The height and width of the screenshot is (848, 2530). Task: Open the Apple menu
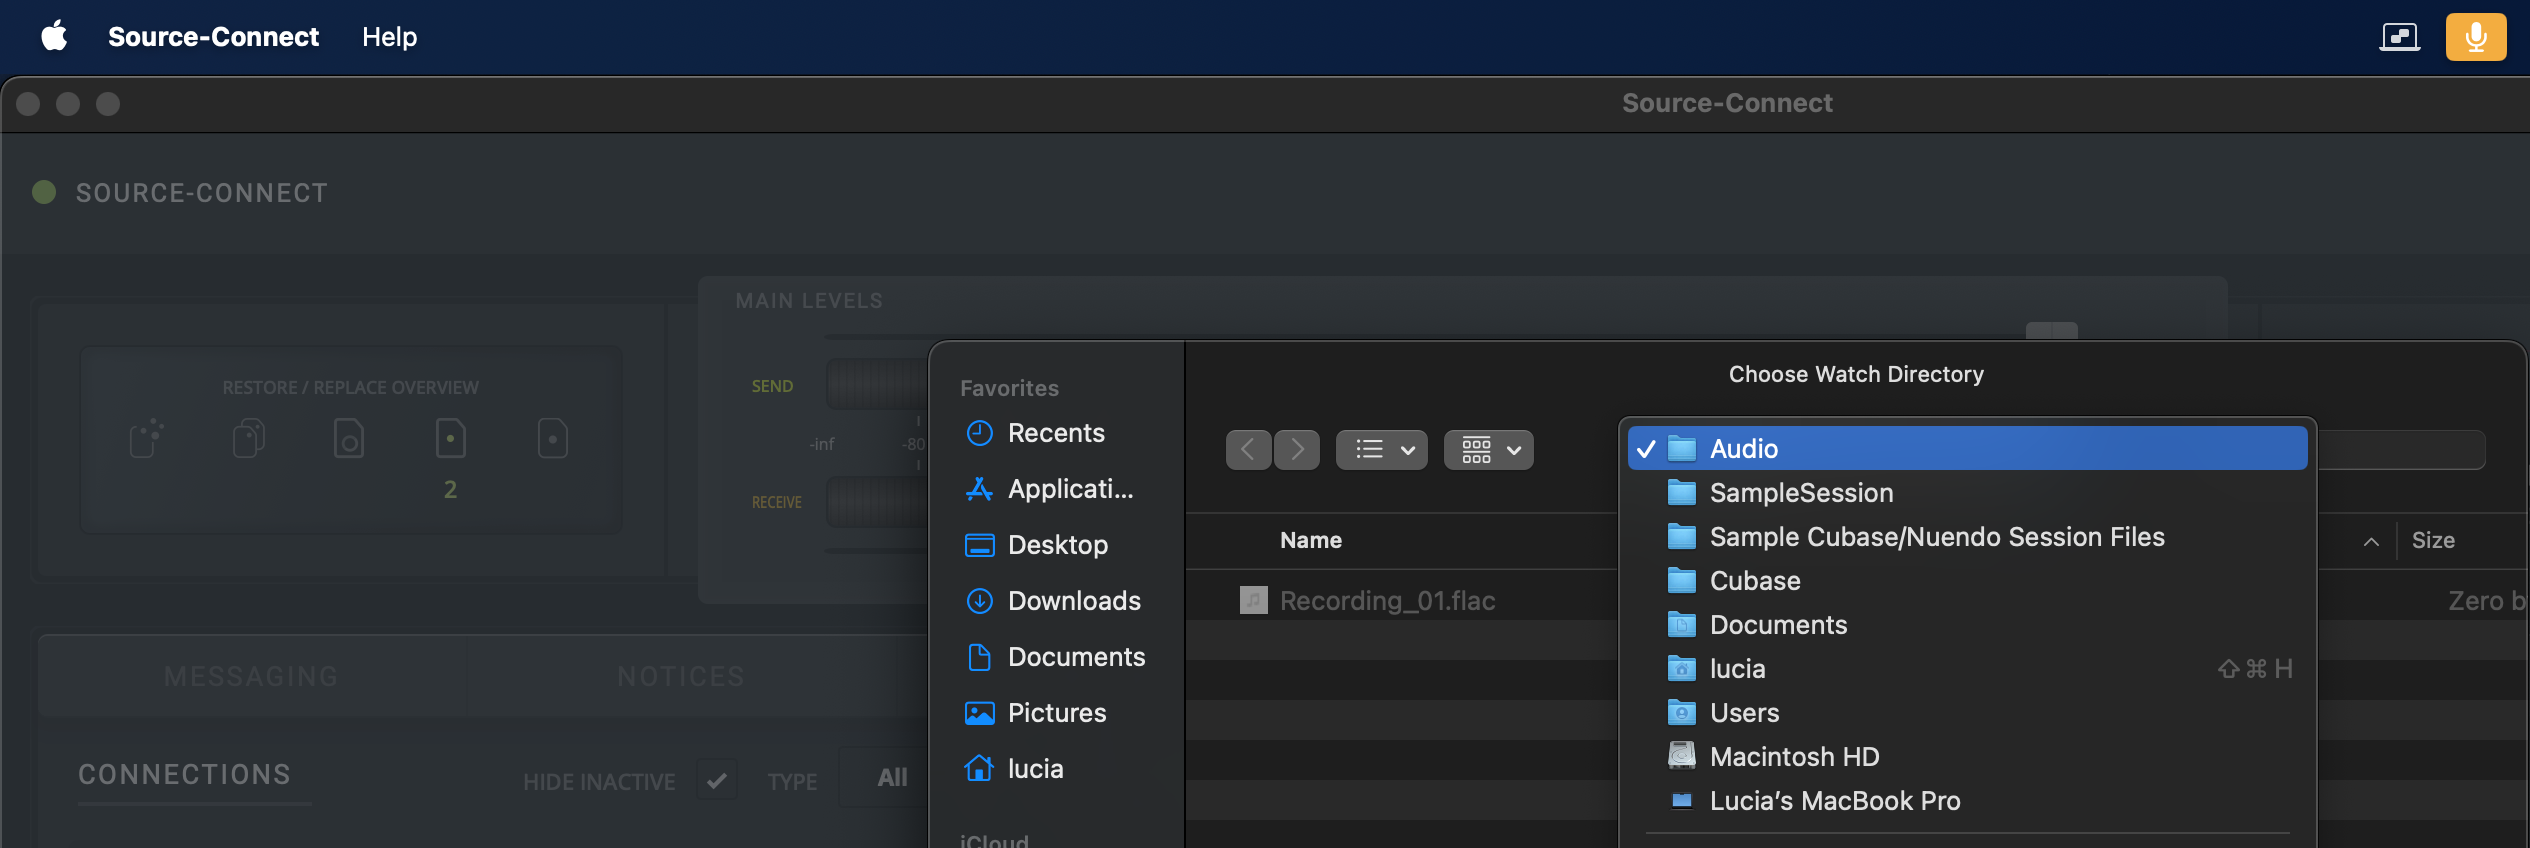coord(54,37)
